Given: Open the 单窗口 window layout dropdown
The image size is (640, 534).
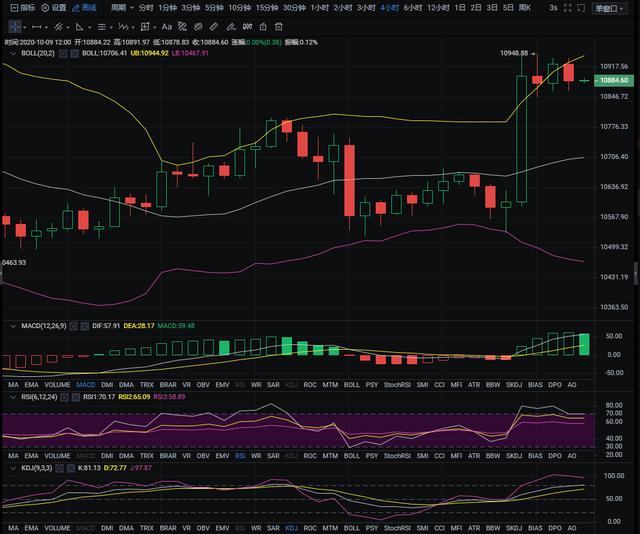Looking at the screenshot, I should pyautogui.click(x=610, y=9).
